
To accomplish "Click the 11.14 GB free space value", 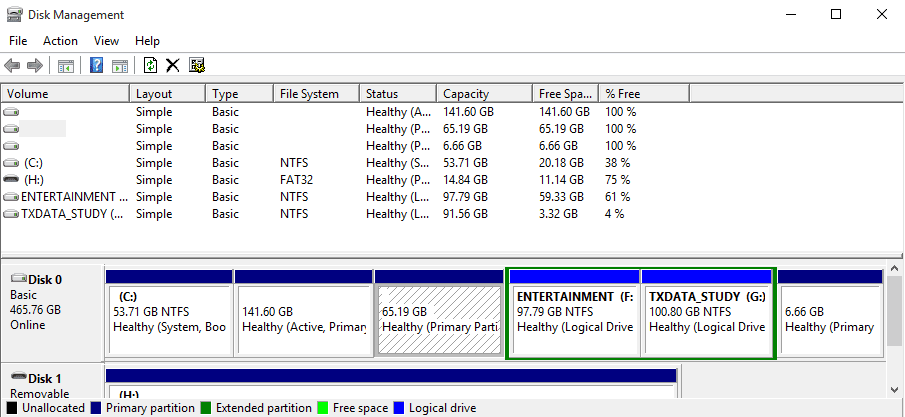I will click(561, 180).
